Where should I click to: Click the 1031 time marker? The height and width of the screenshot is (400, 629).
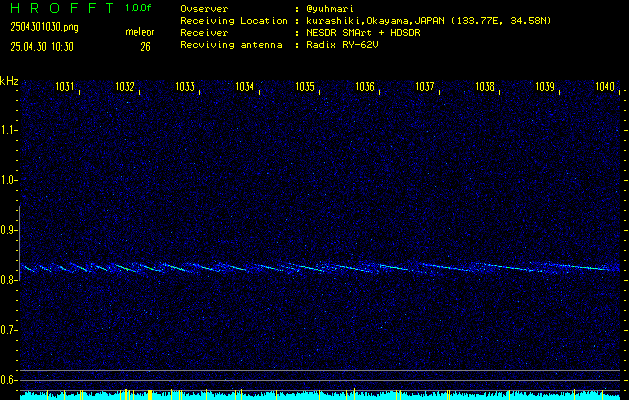tap(65, 86)
